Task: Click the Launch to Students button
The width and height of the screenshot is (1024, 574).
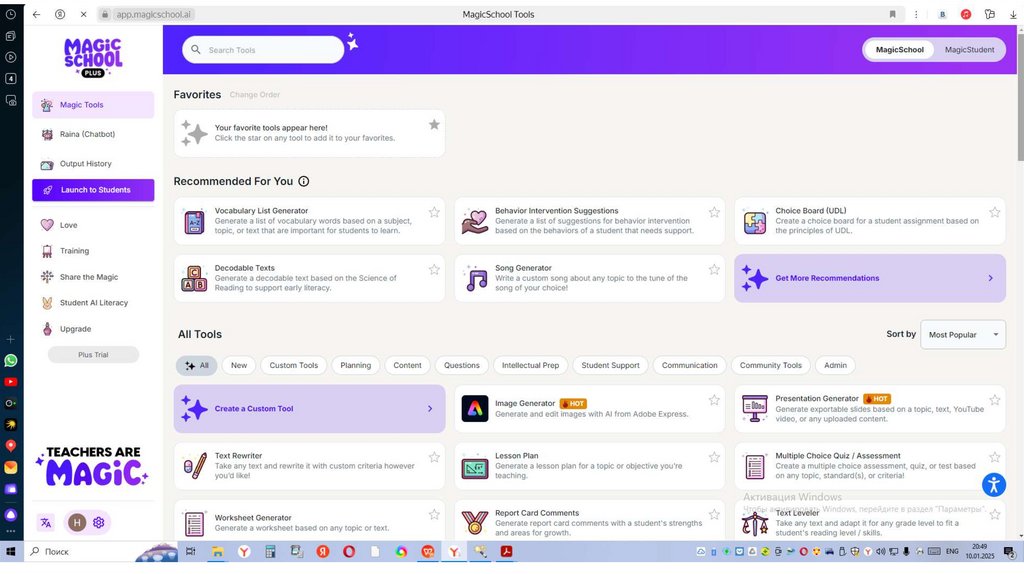Action: (x=93, y=190)
